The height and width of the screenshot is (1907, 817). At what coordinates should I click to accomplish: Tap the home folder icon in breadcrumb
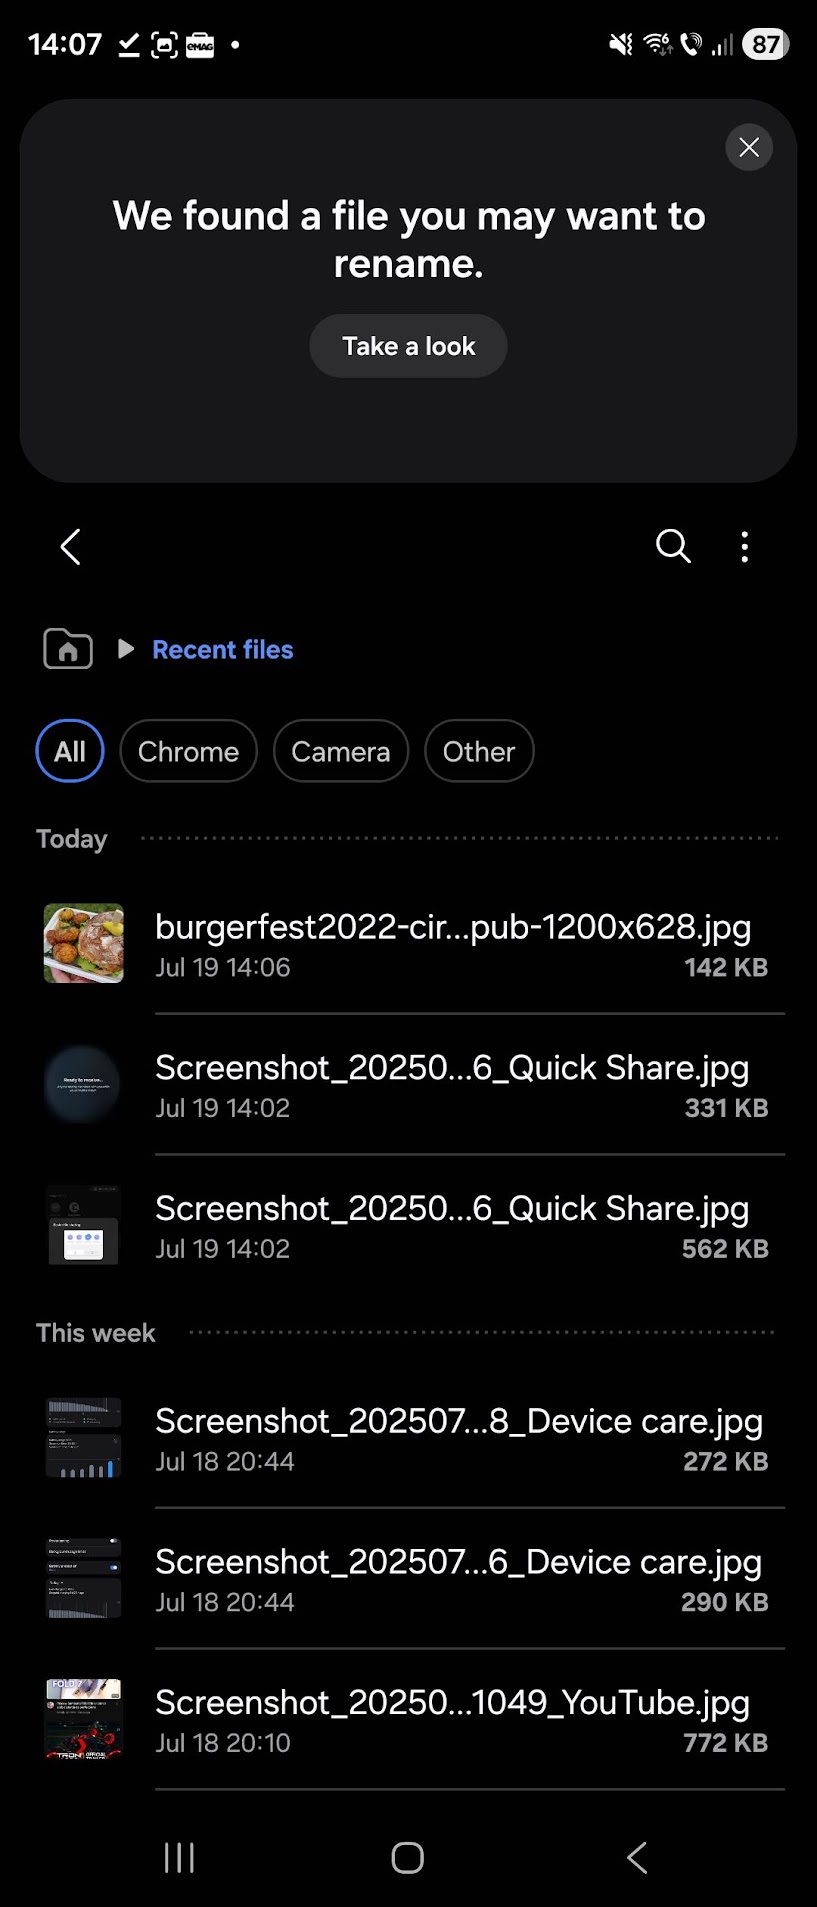(68, 650)
